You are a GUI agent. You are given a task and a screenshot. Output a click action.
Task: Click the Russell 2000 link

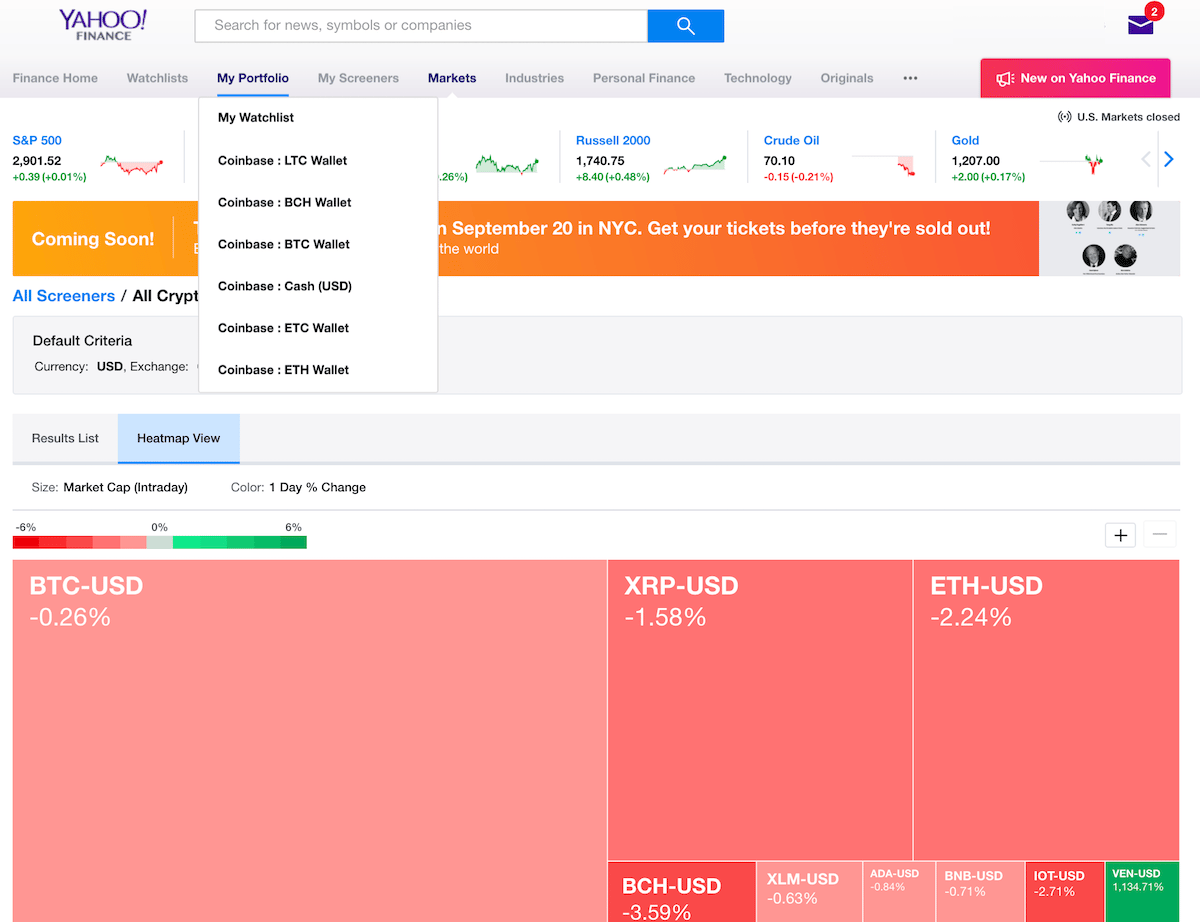pyautogui.click(x=613, y=141)
